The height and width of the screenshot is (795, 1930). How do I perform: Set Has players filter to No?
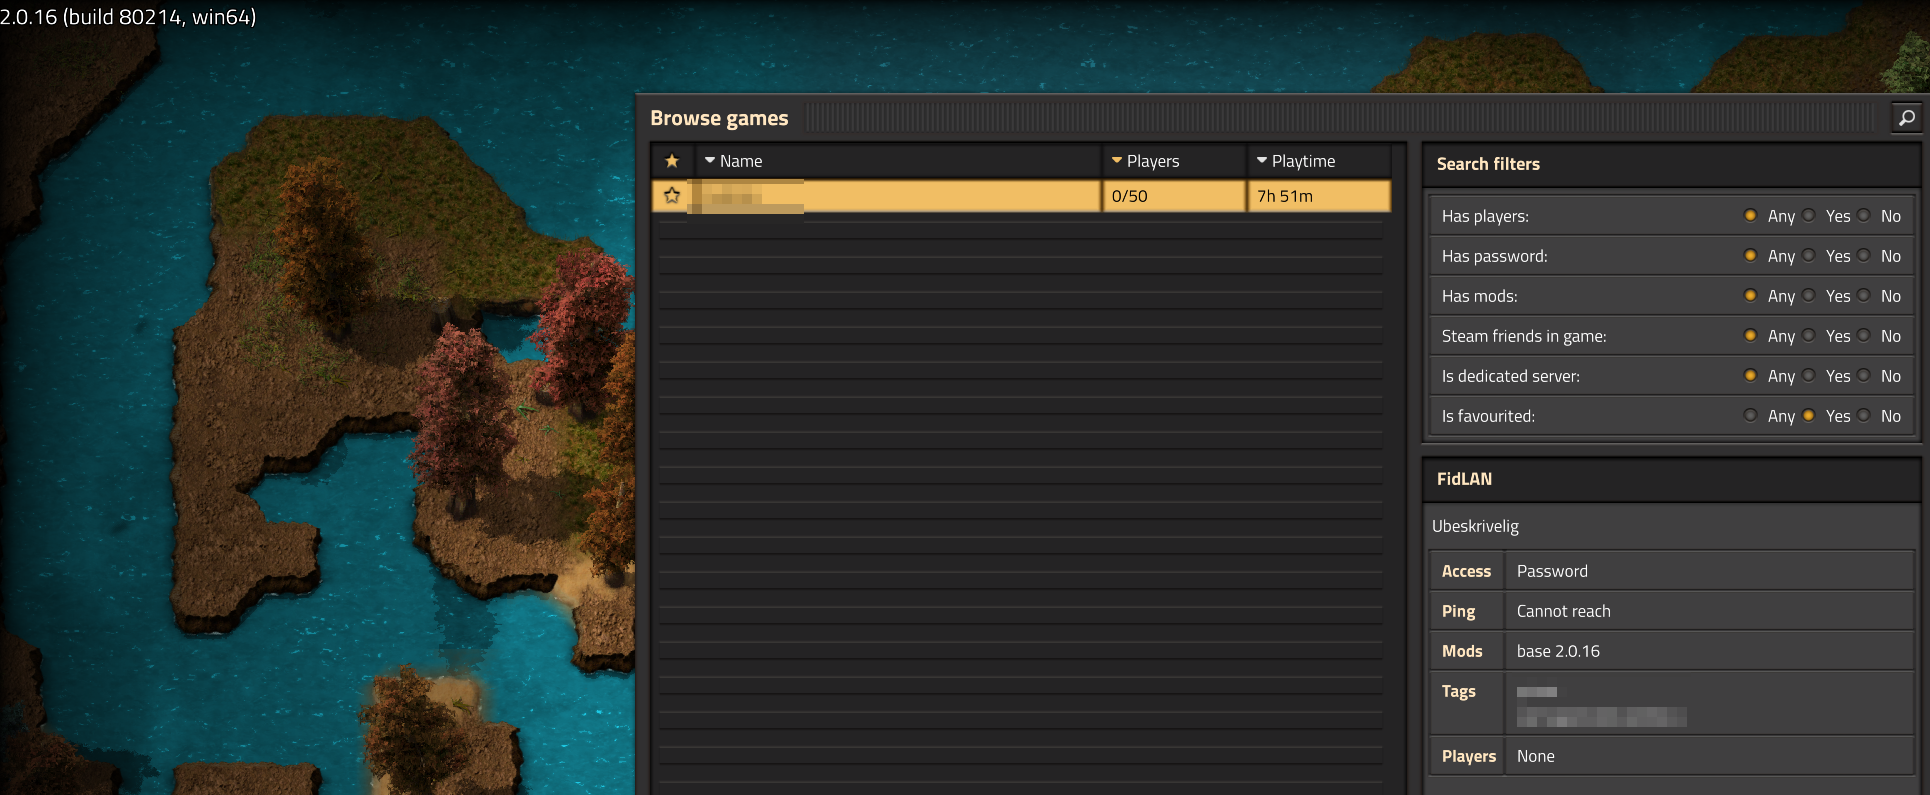pos(1864,216)
